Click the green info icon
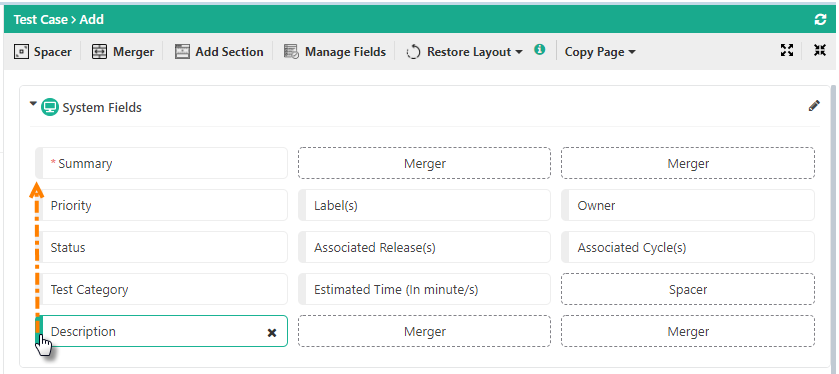839x374 pixels. pos(540,50)
